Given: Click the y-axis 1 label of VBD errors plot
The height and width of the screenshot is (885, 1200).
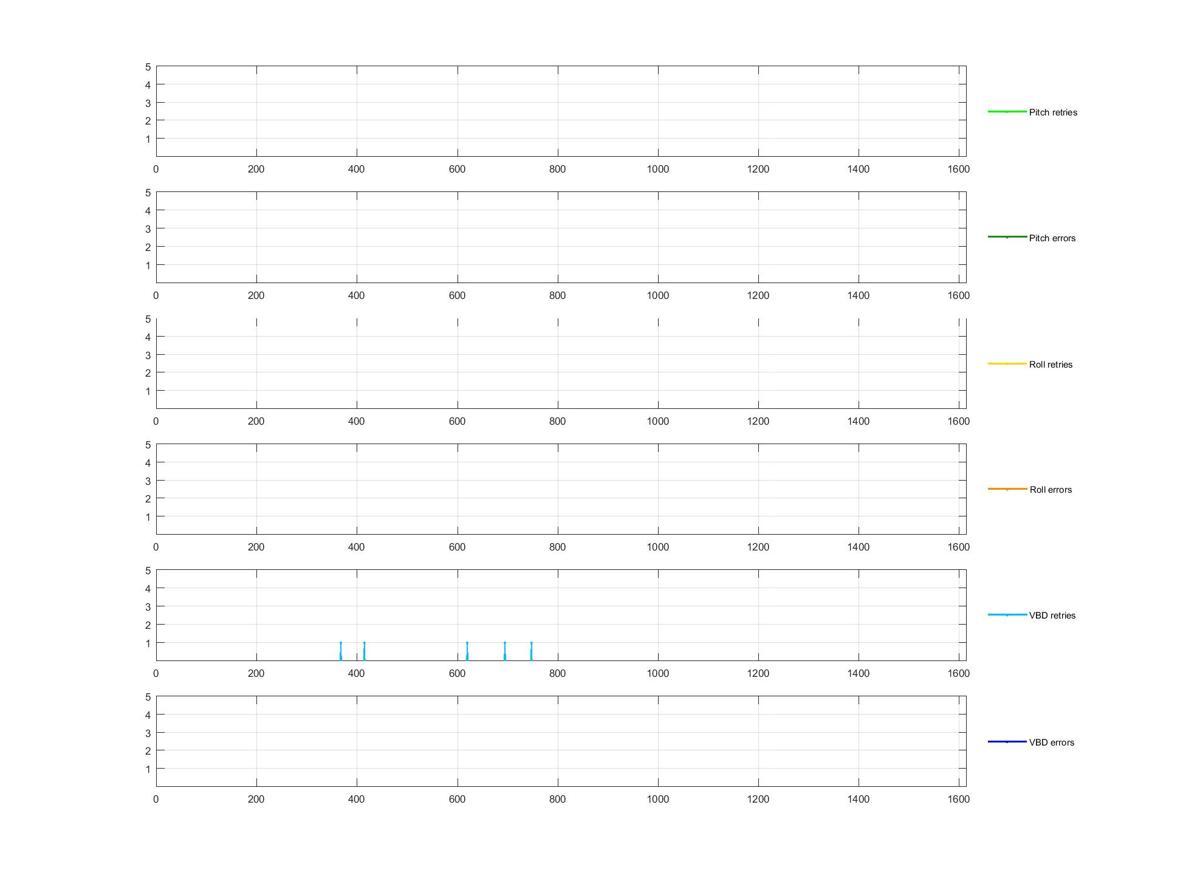Looking at the screenshot, I should tap(148, 769).
